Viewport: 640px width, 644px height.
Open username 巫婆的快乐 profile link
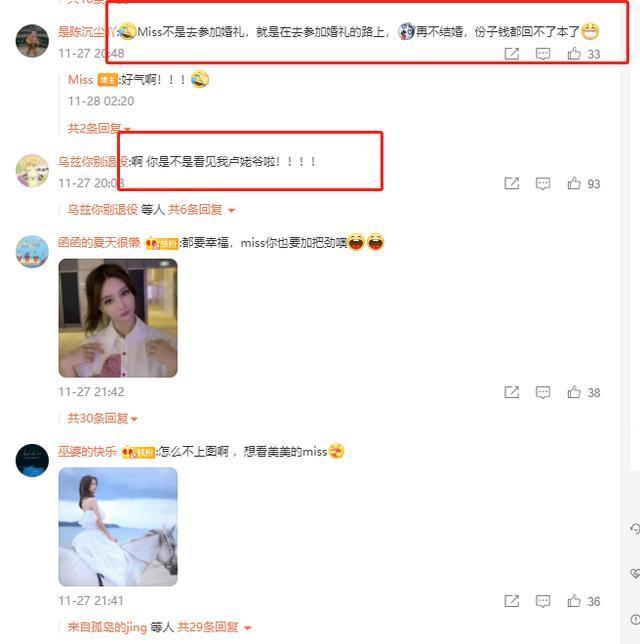coord(87,452)
